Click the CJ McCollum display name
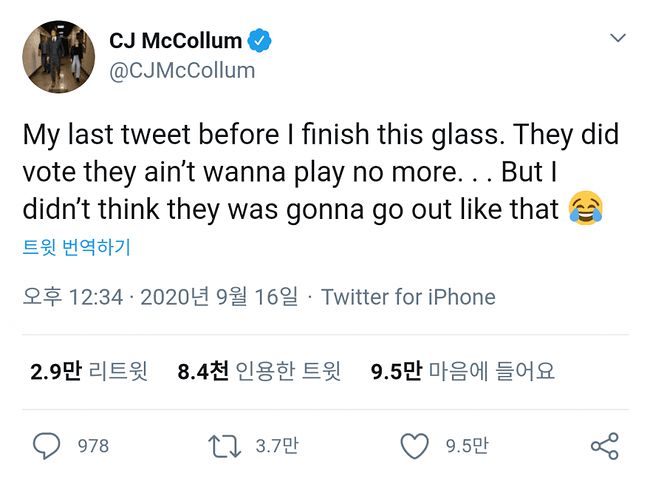 [x=175, y=41]
